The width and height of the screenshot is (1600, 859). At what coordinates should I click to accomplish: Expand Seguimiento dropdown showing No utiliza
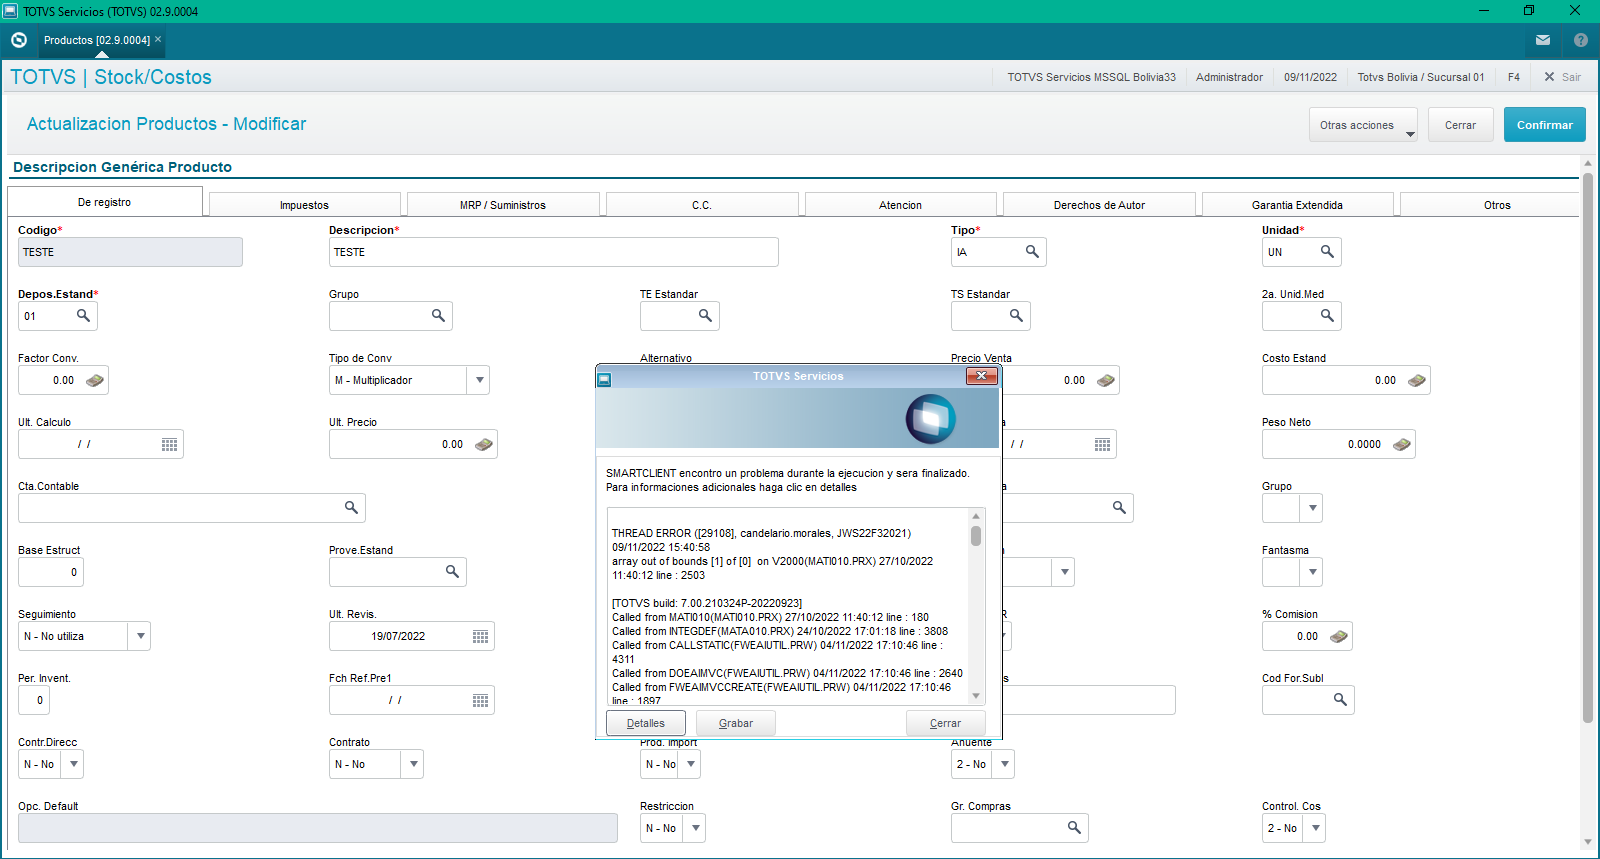(x=141, y=636)
